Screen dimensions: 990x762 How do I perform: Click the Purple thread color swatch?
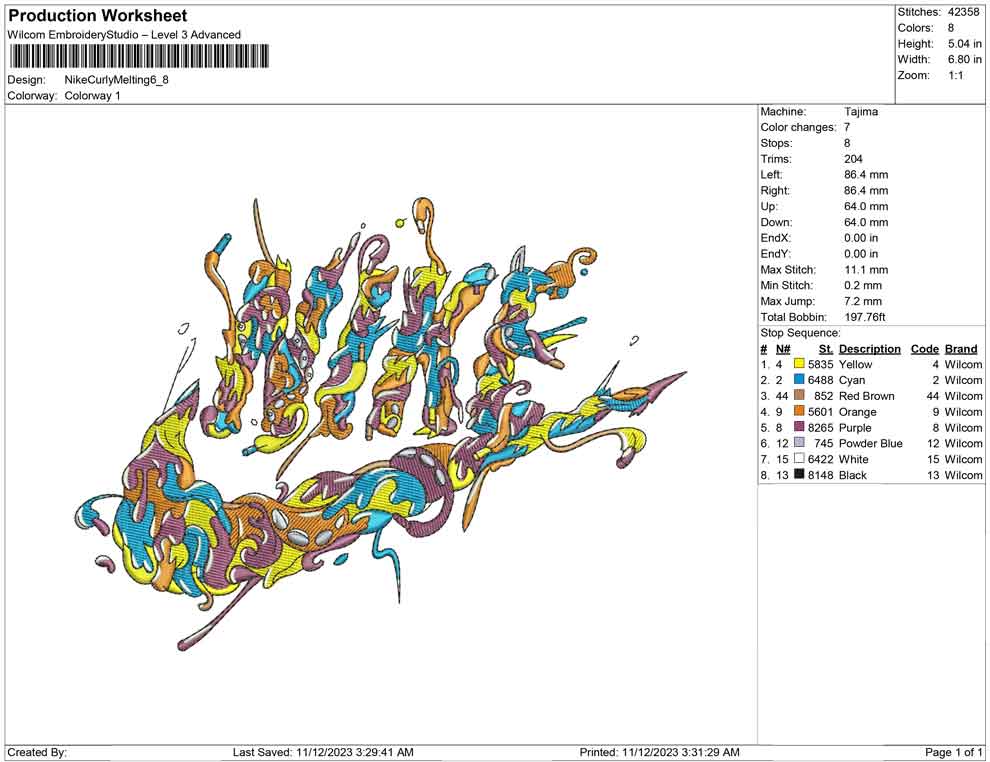tap(799, 427)
